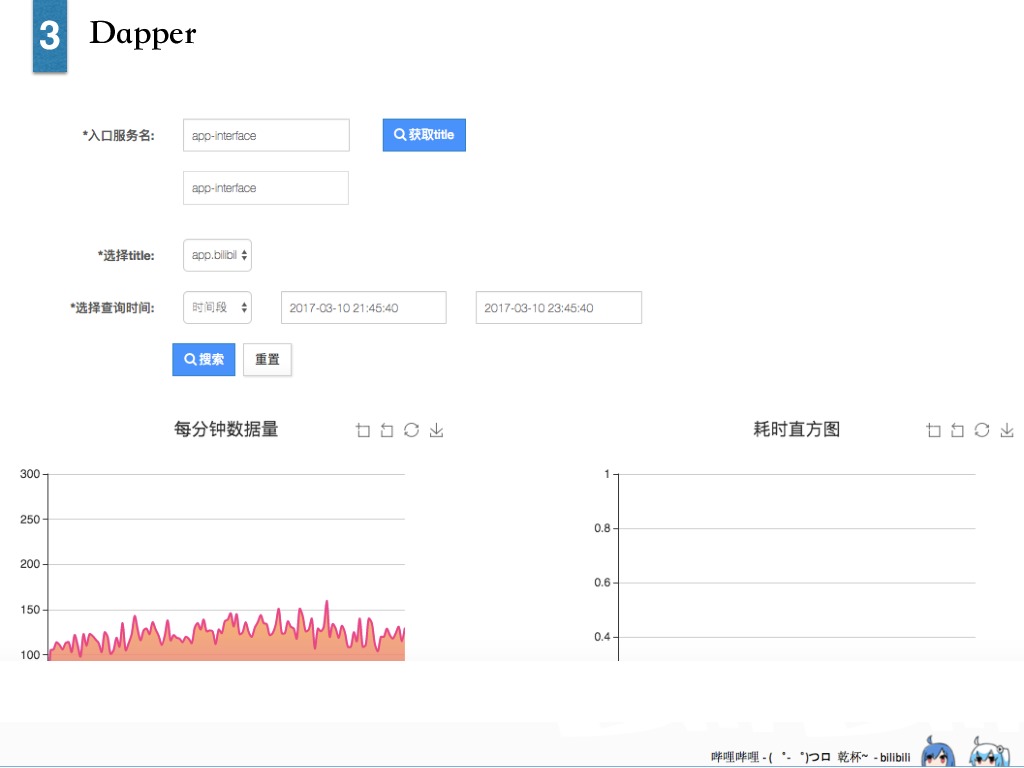Focus the 入口服务名 app-interface input field
This screenshot has width=1024, height=768.
tap(266, 135)
